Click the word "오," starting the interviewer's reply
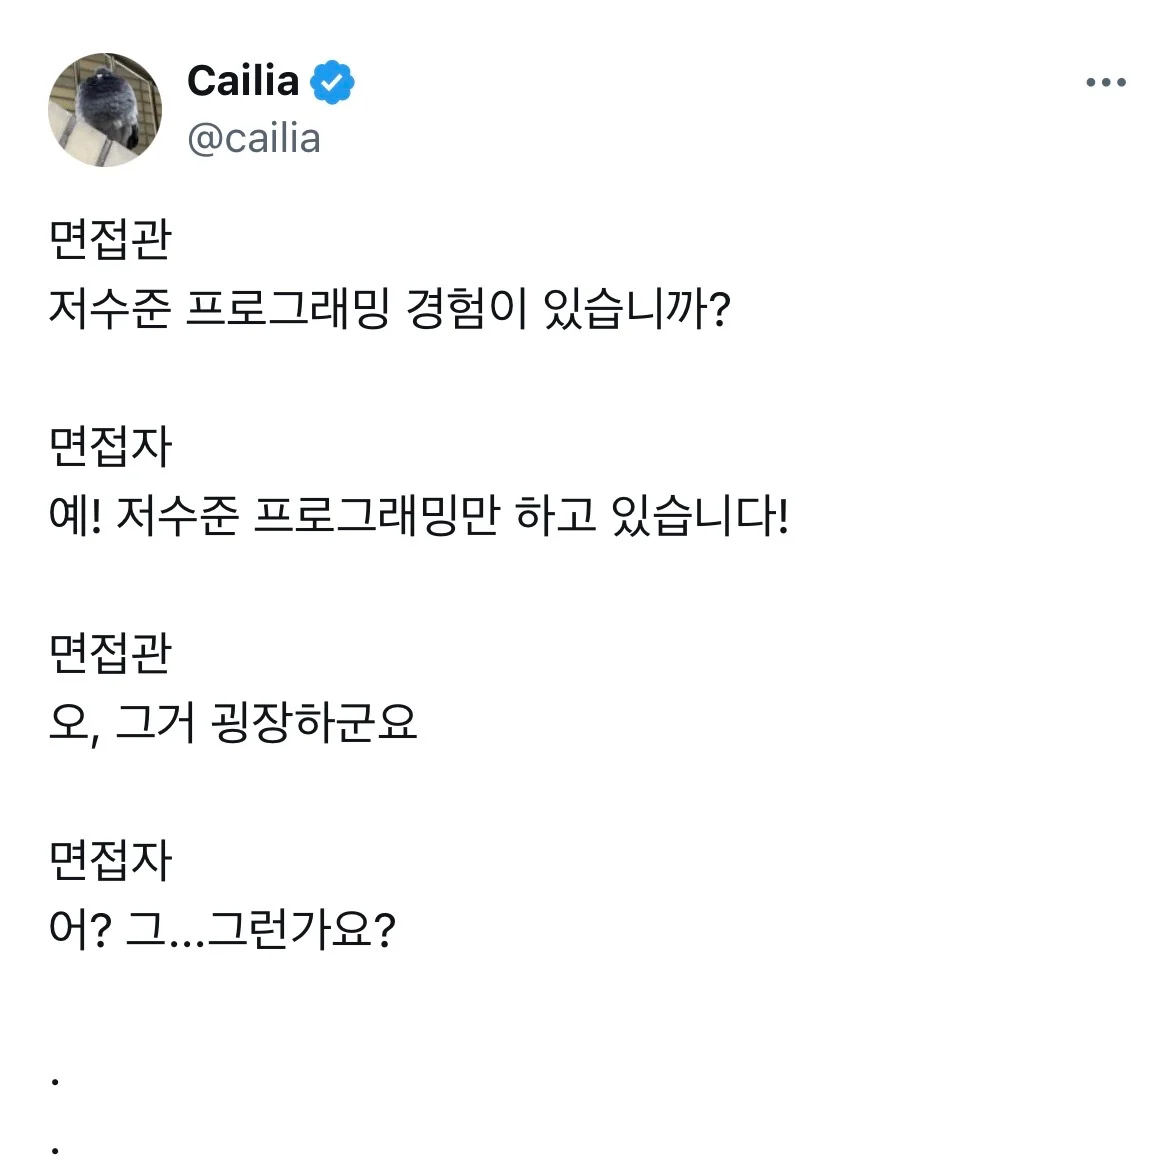This screenshot has width=1149, height=1174. pos(74,722)
